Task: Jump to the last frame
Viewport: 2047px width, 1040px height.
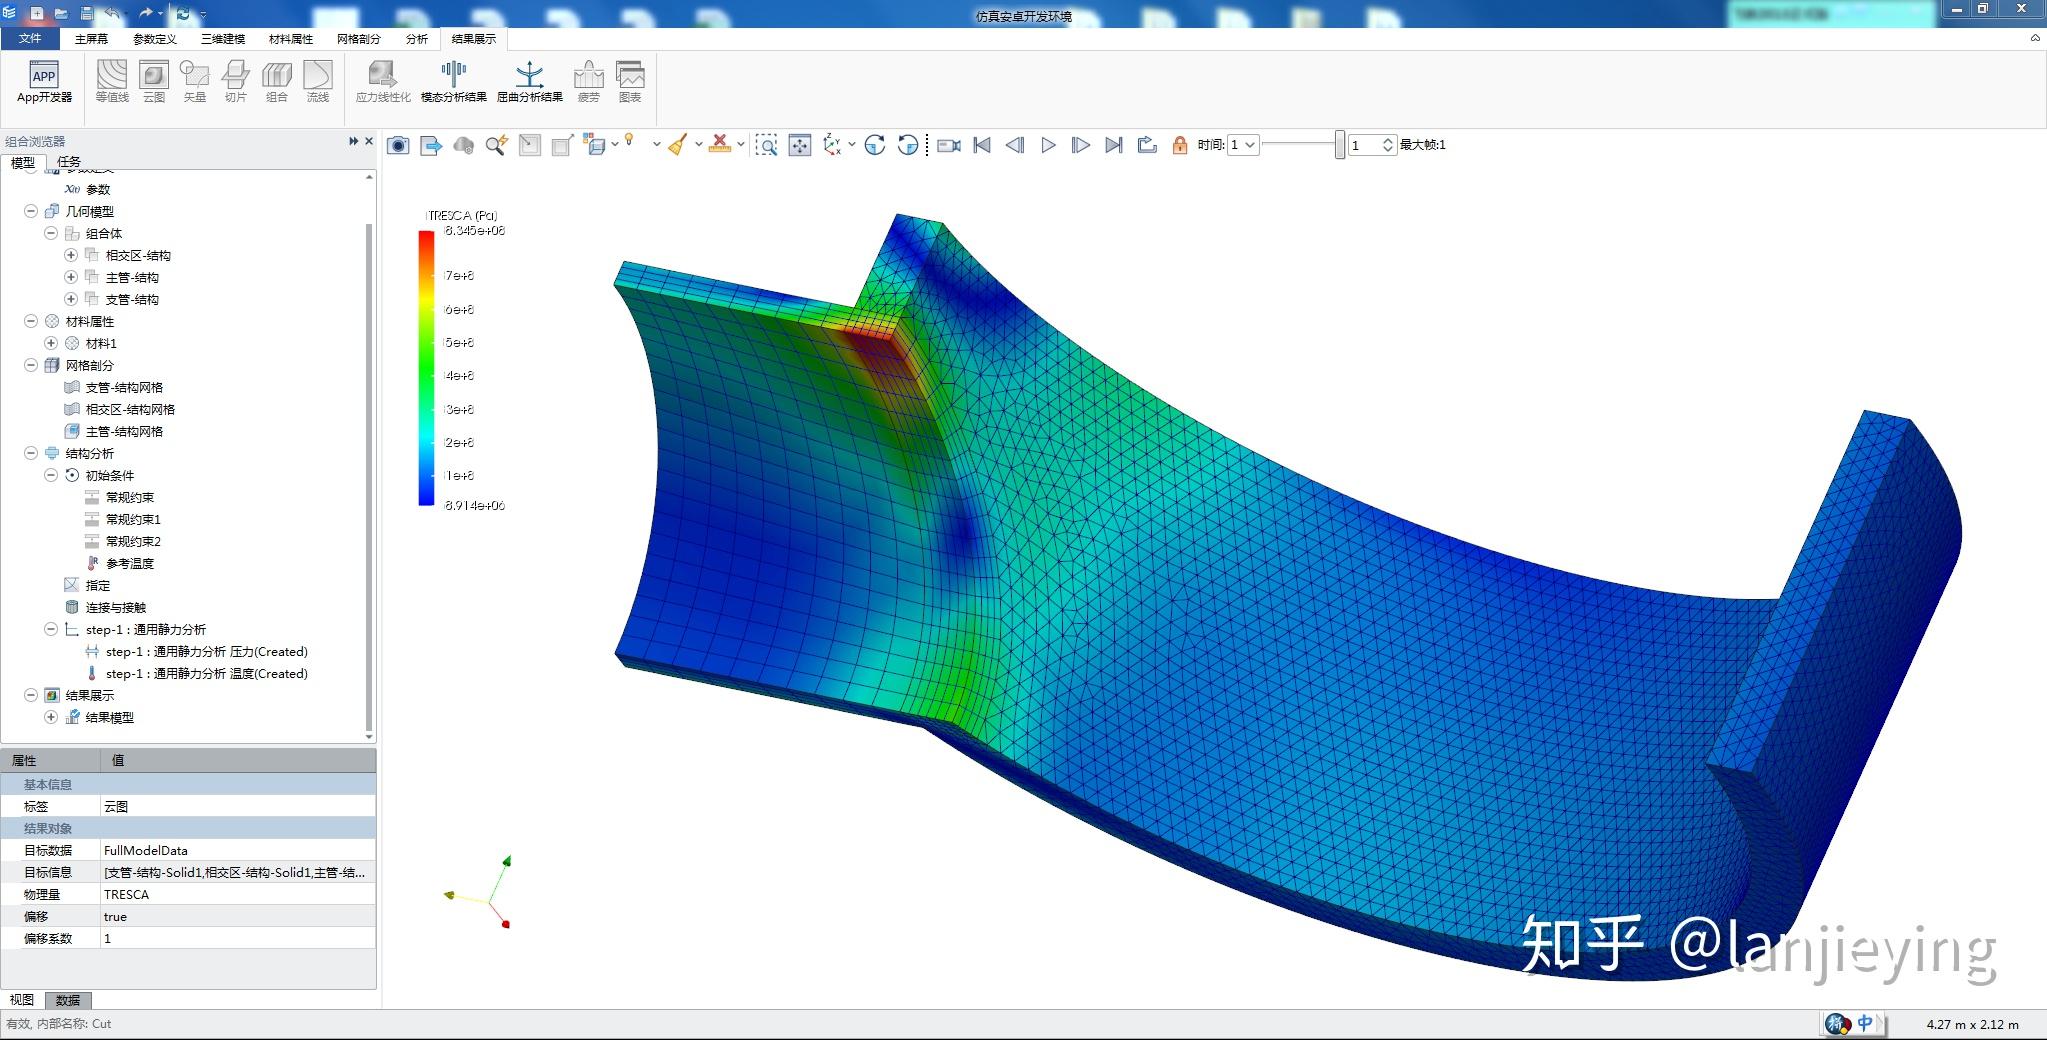Action: coord(1113,145)
